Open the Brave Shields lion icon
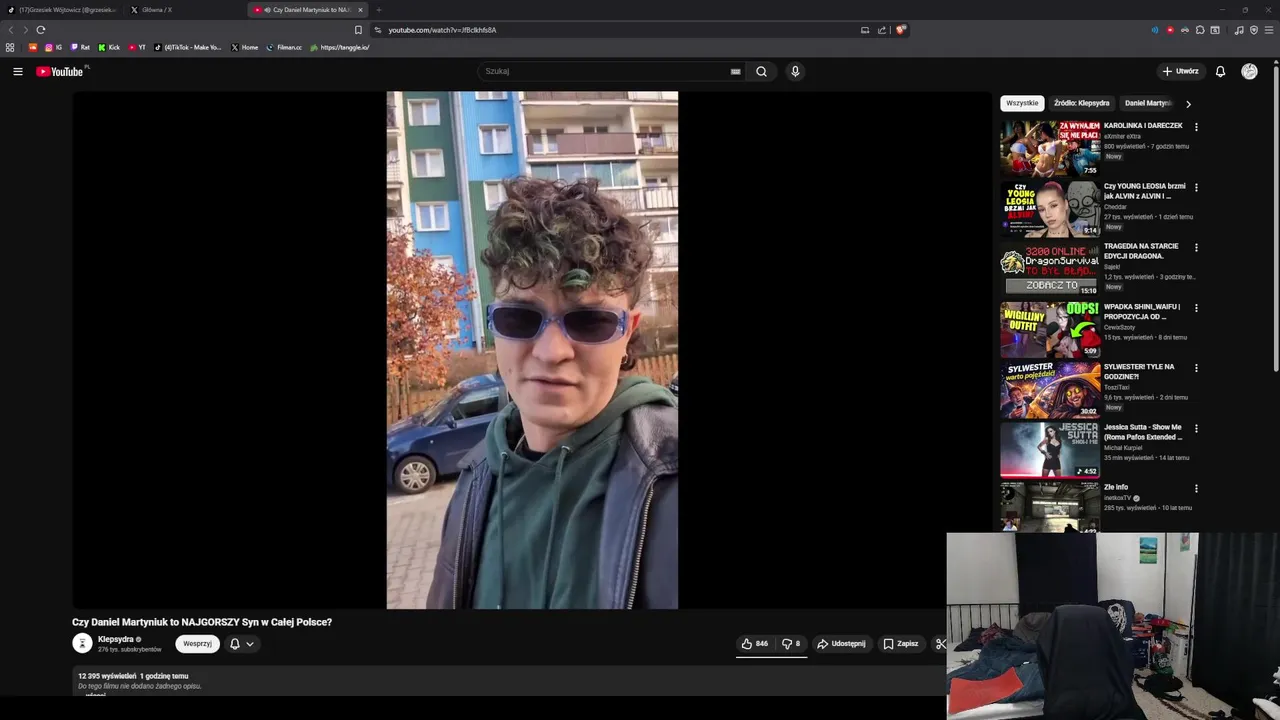 pyautogui.click(x=900, y=30)
